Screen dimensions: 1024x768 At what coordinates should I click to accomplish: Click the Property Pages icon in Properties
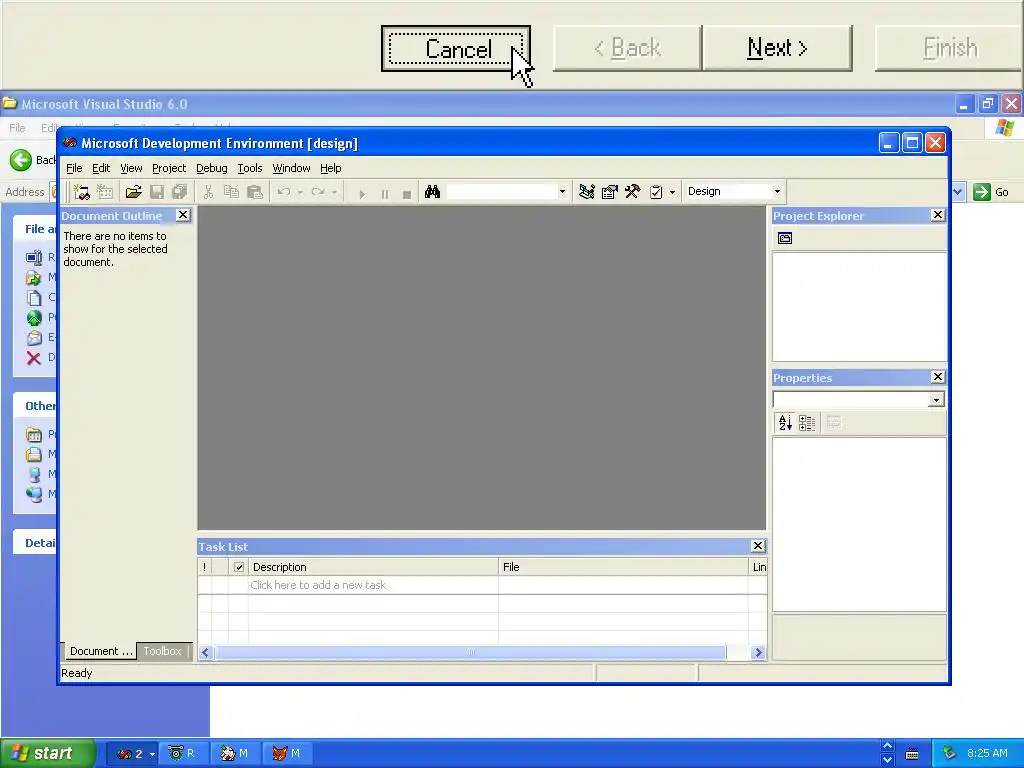[835, 423]
